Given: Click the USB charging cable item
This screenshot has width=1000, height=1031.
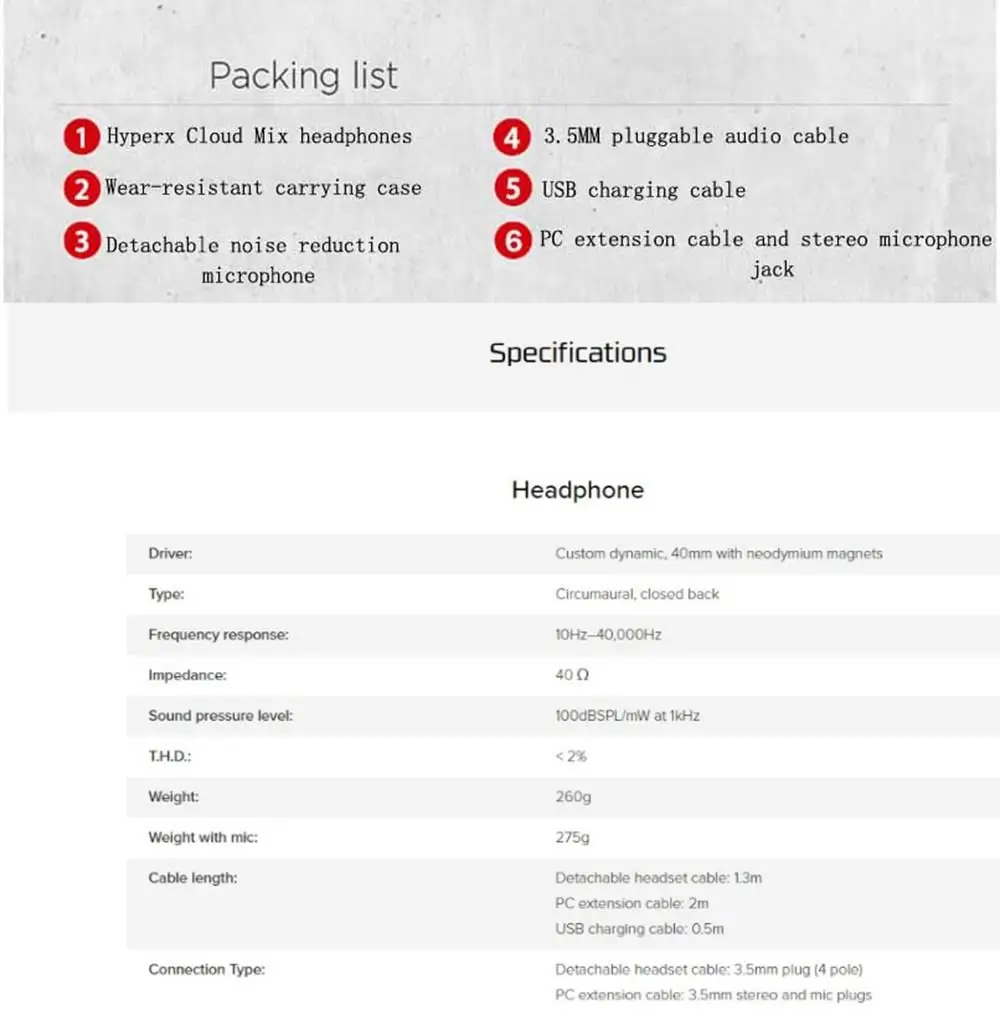Looking at the screenshot, I should click(644, 190).
